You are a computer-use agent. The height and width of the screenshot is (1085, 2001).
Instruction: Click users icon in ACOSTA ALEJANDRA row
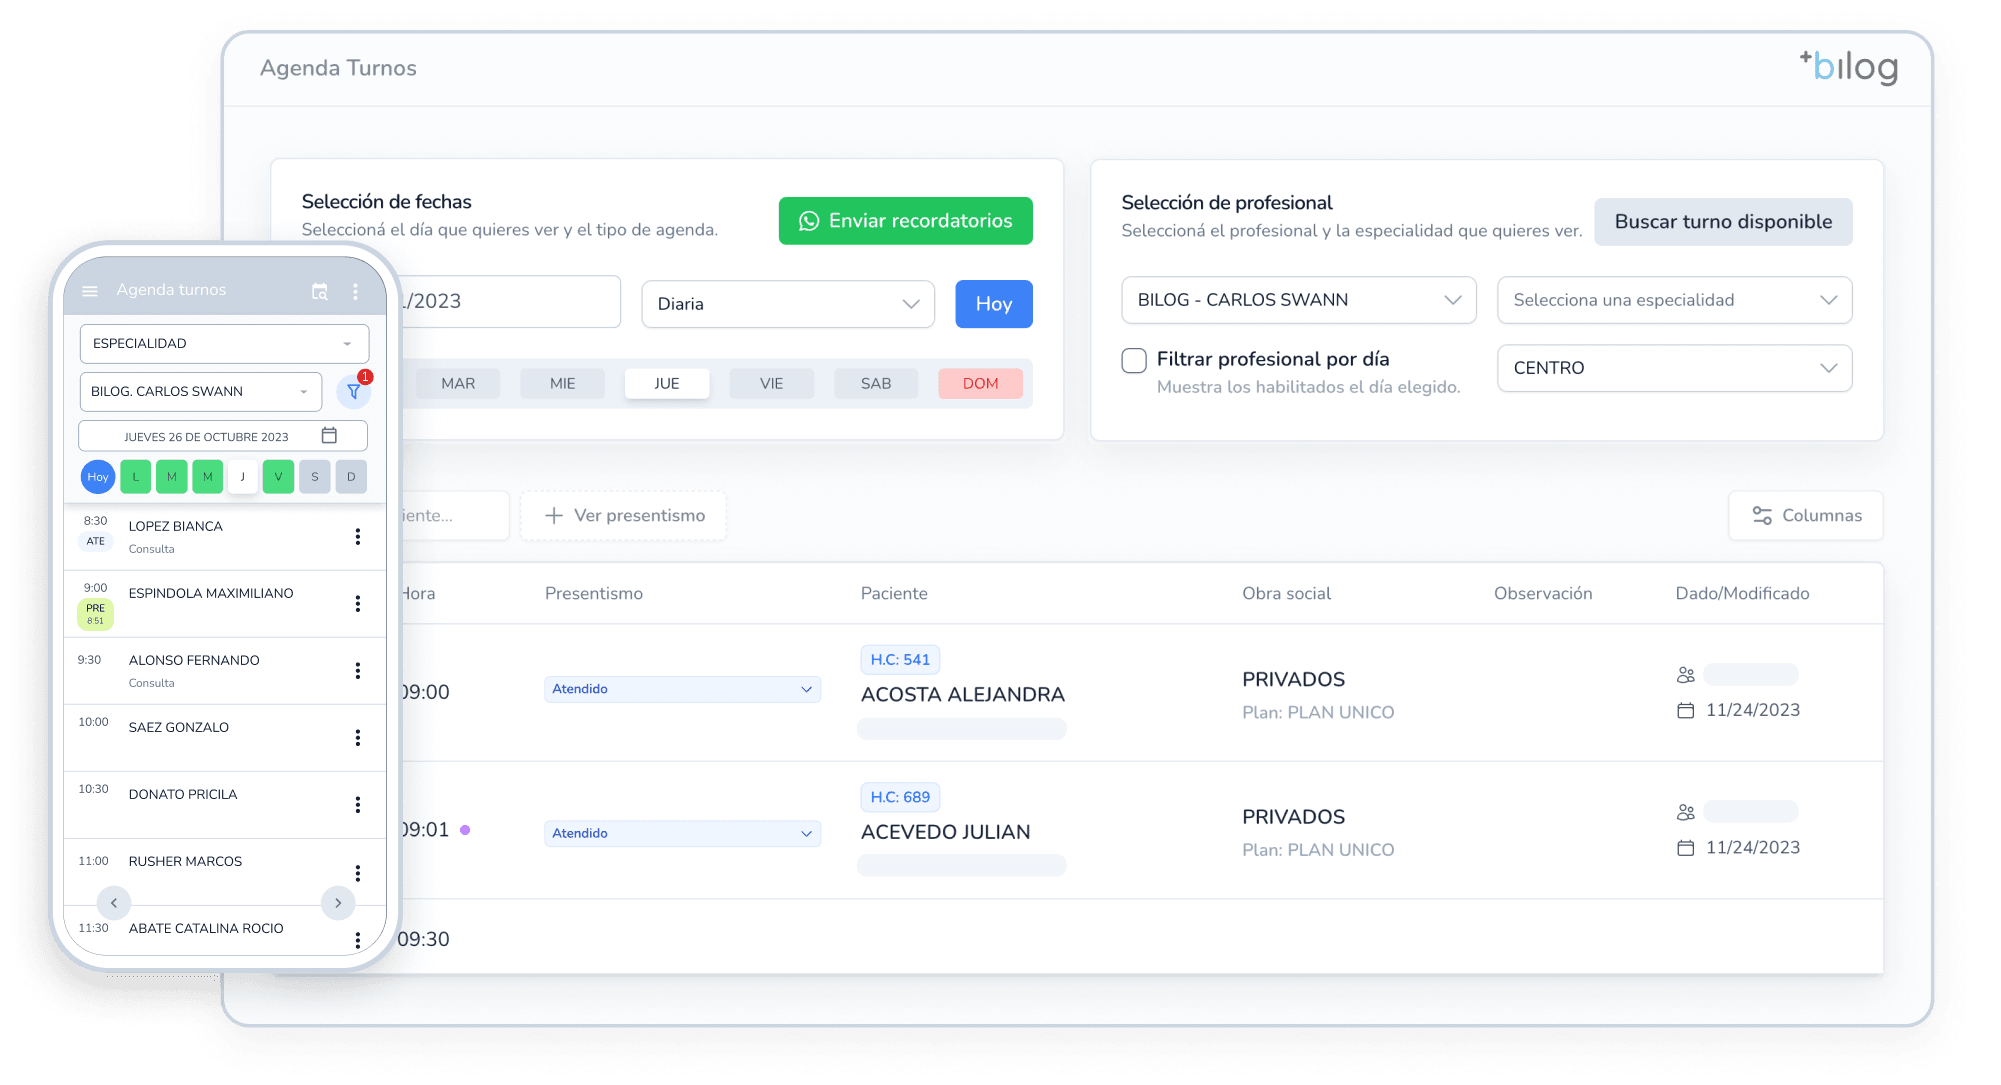1686,675
